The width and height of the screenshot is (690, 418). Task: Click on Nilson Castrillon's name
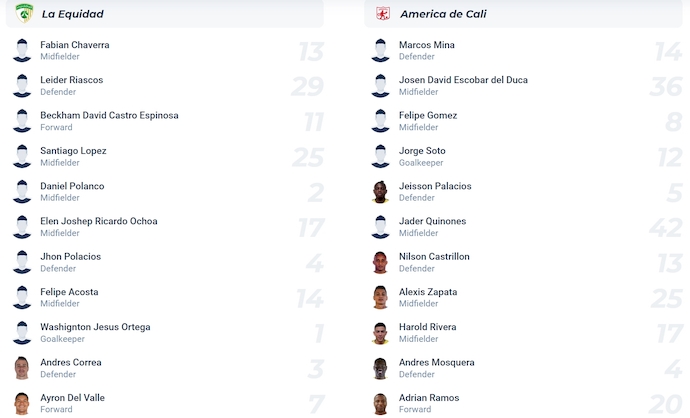(x=434, y=257)
